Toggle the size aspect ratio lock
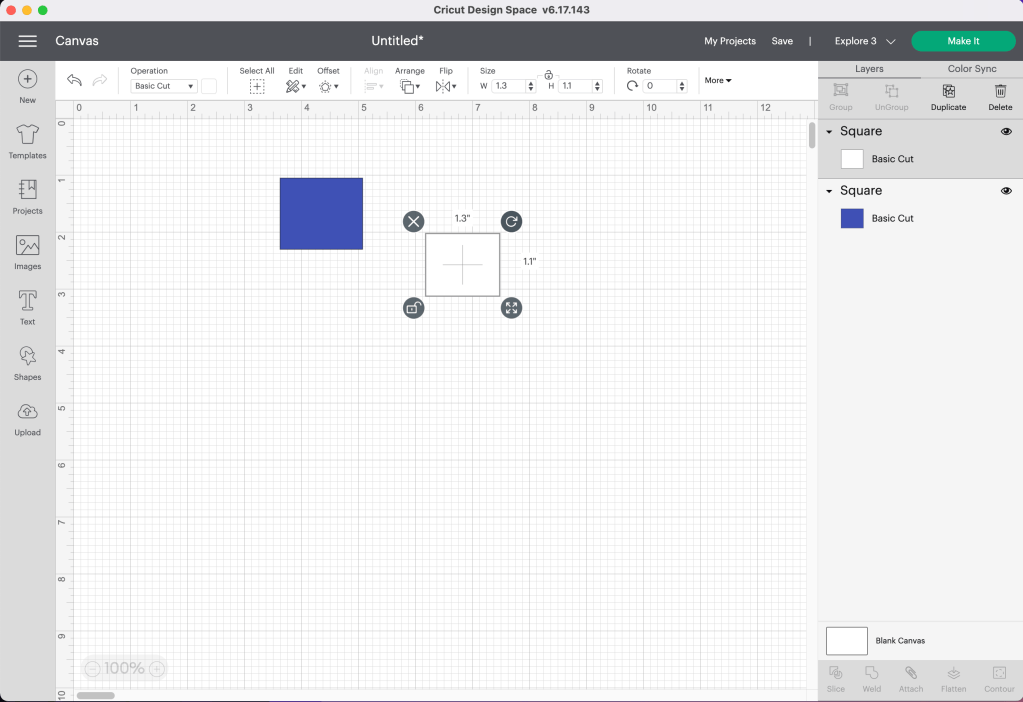The image size is (1023, 702). [548, 75]
